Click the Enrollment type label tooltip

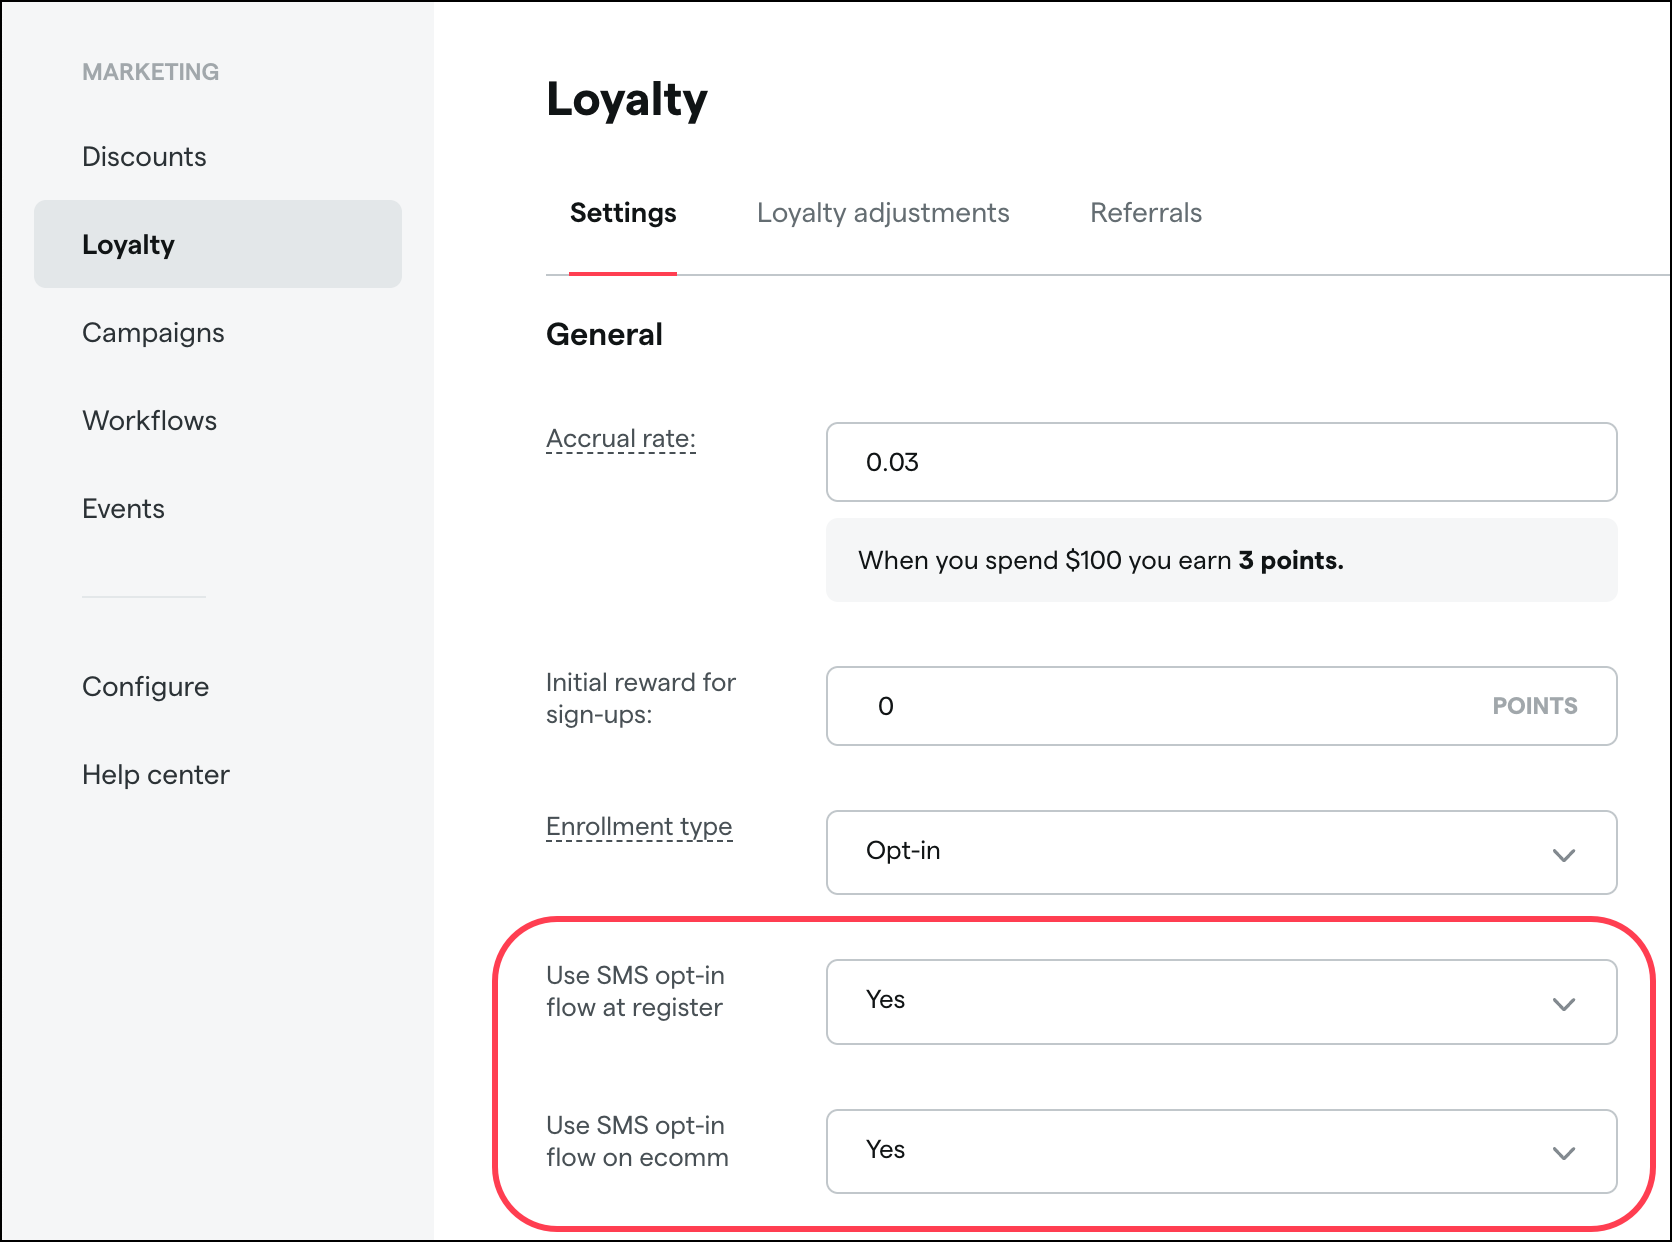pos(639,827)
